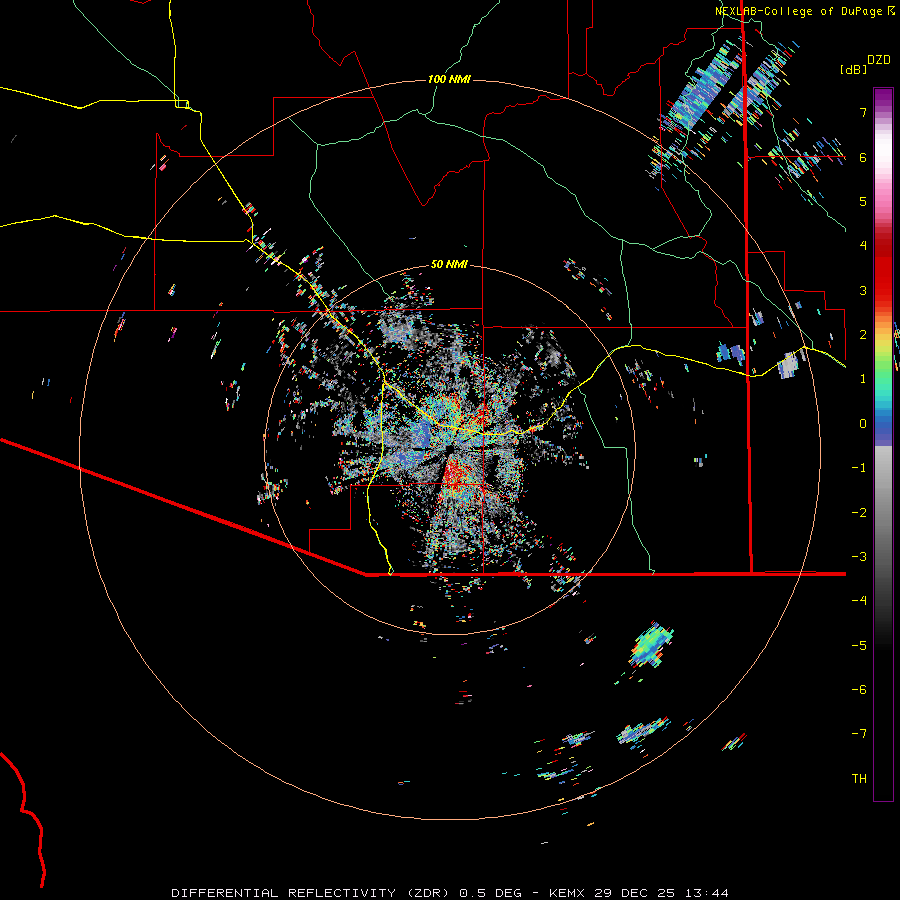
Task: Click the 3 value on the color scale
Action: [862, 290]
